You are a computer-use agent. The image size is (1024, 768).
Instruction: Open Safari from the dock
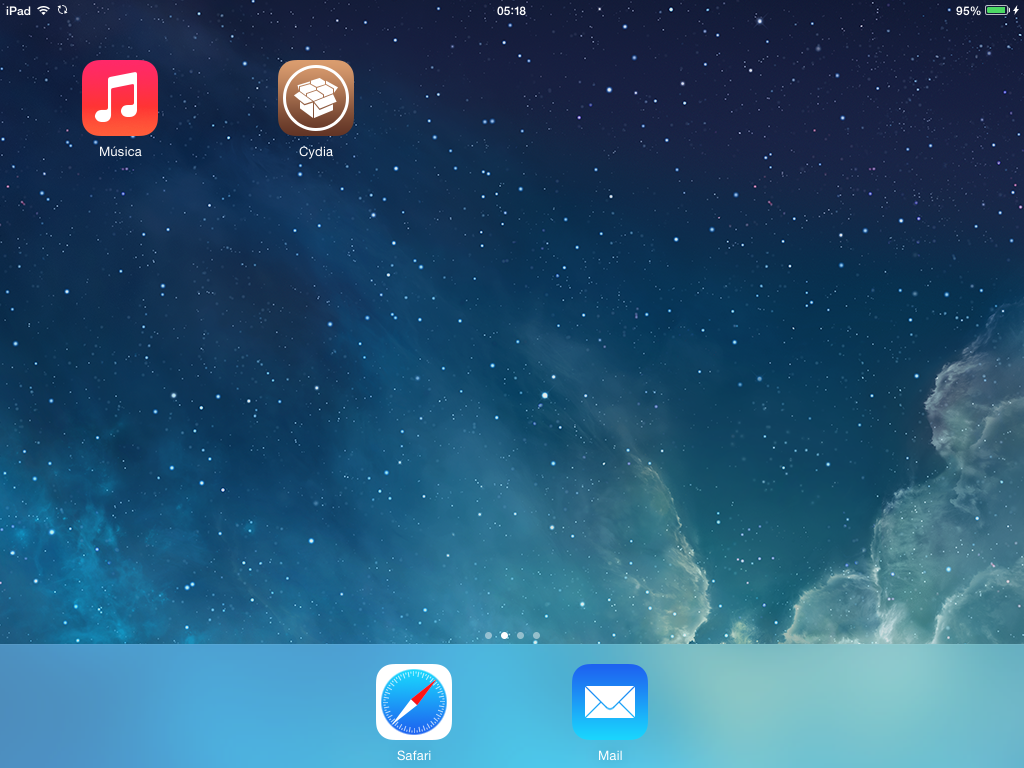(x=414, y=702)
